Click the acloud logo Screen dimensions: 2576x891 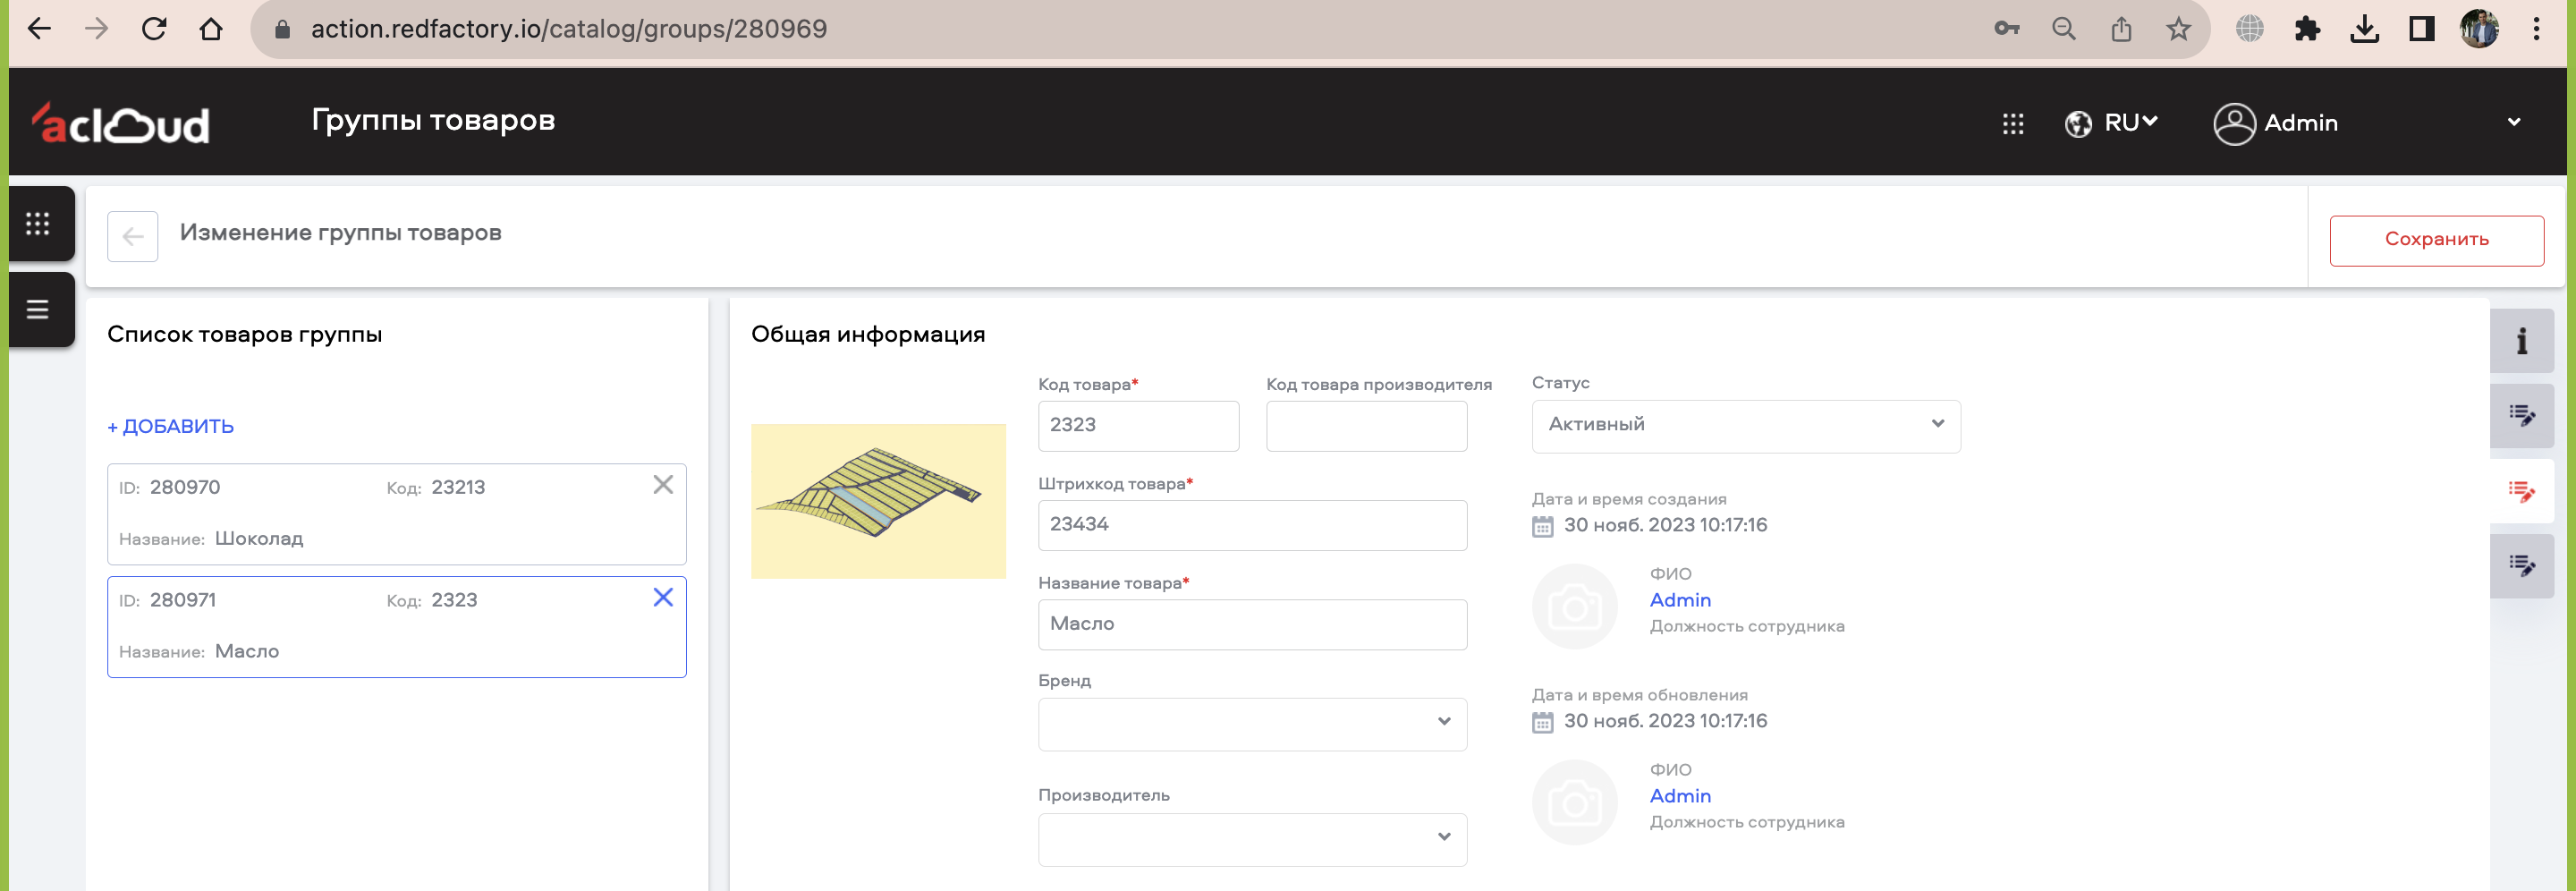pyautogui.click(x=120, y=123)
